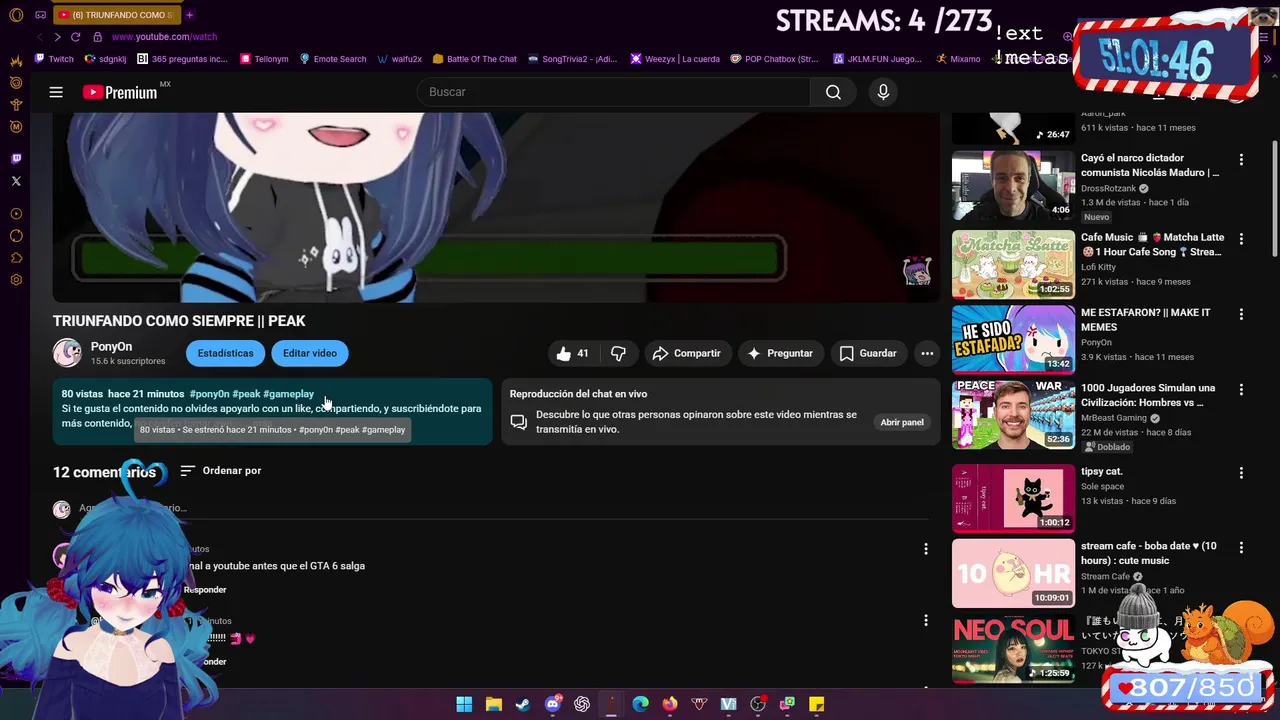Image resolution: width=1280 pixels, height=720 pixels.
Task: Open the Nicolás Maduro video thumbnail
Action: click(x=1013, y=185)
